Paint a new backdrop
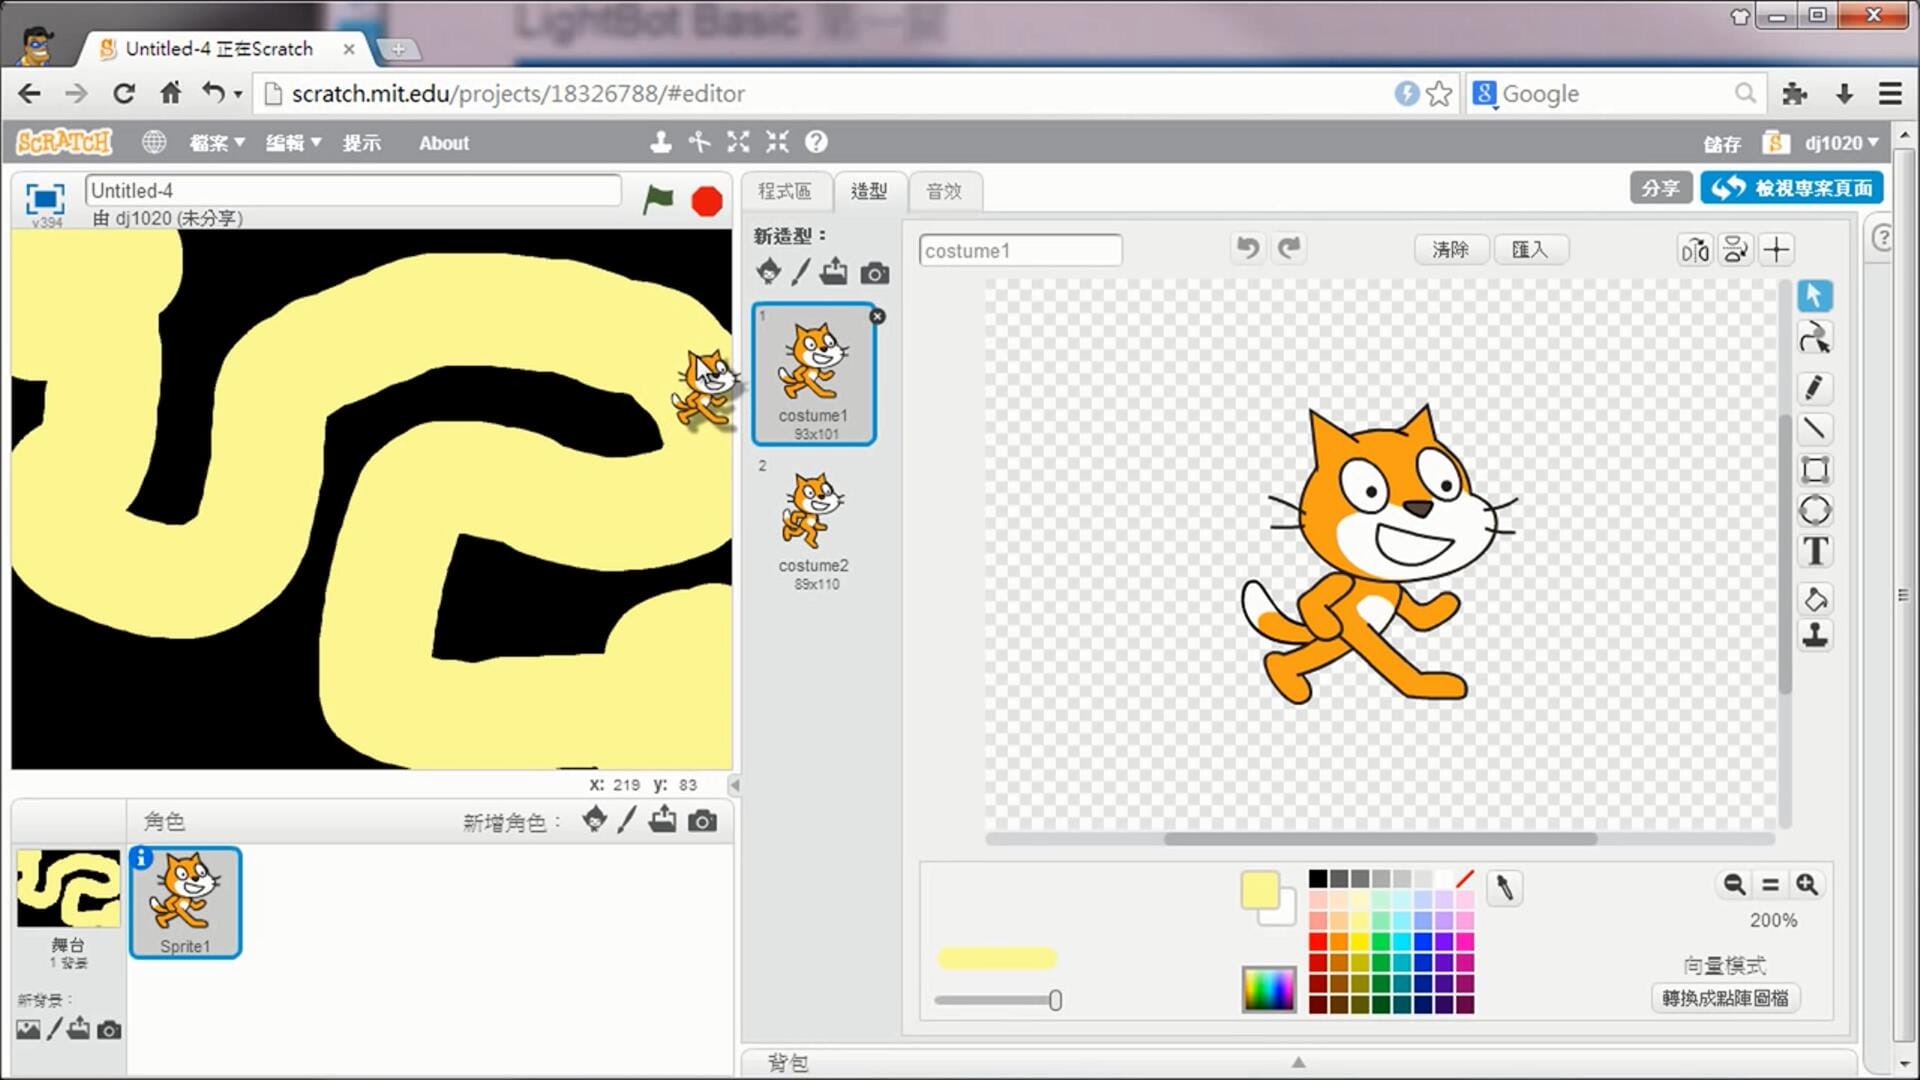Image resolution: width=1920 pixels, height=1080 pixels. [55, 1028]
